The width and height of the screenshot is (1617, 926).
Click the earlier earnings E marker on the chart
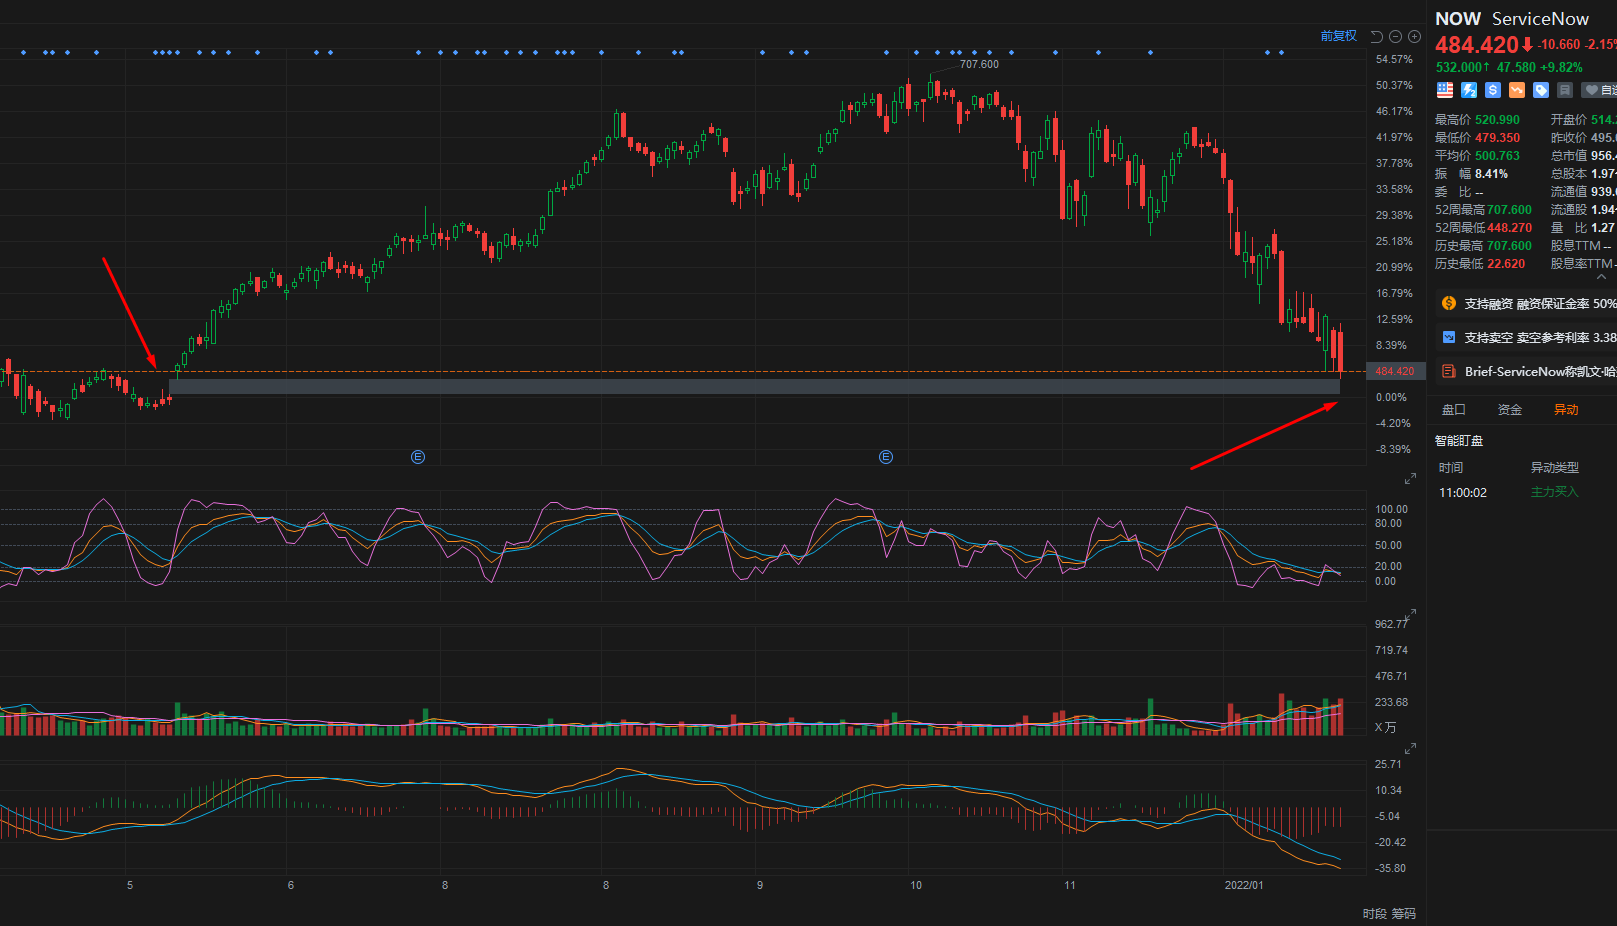(x=418, y=457)
